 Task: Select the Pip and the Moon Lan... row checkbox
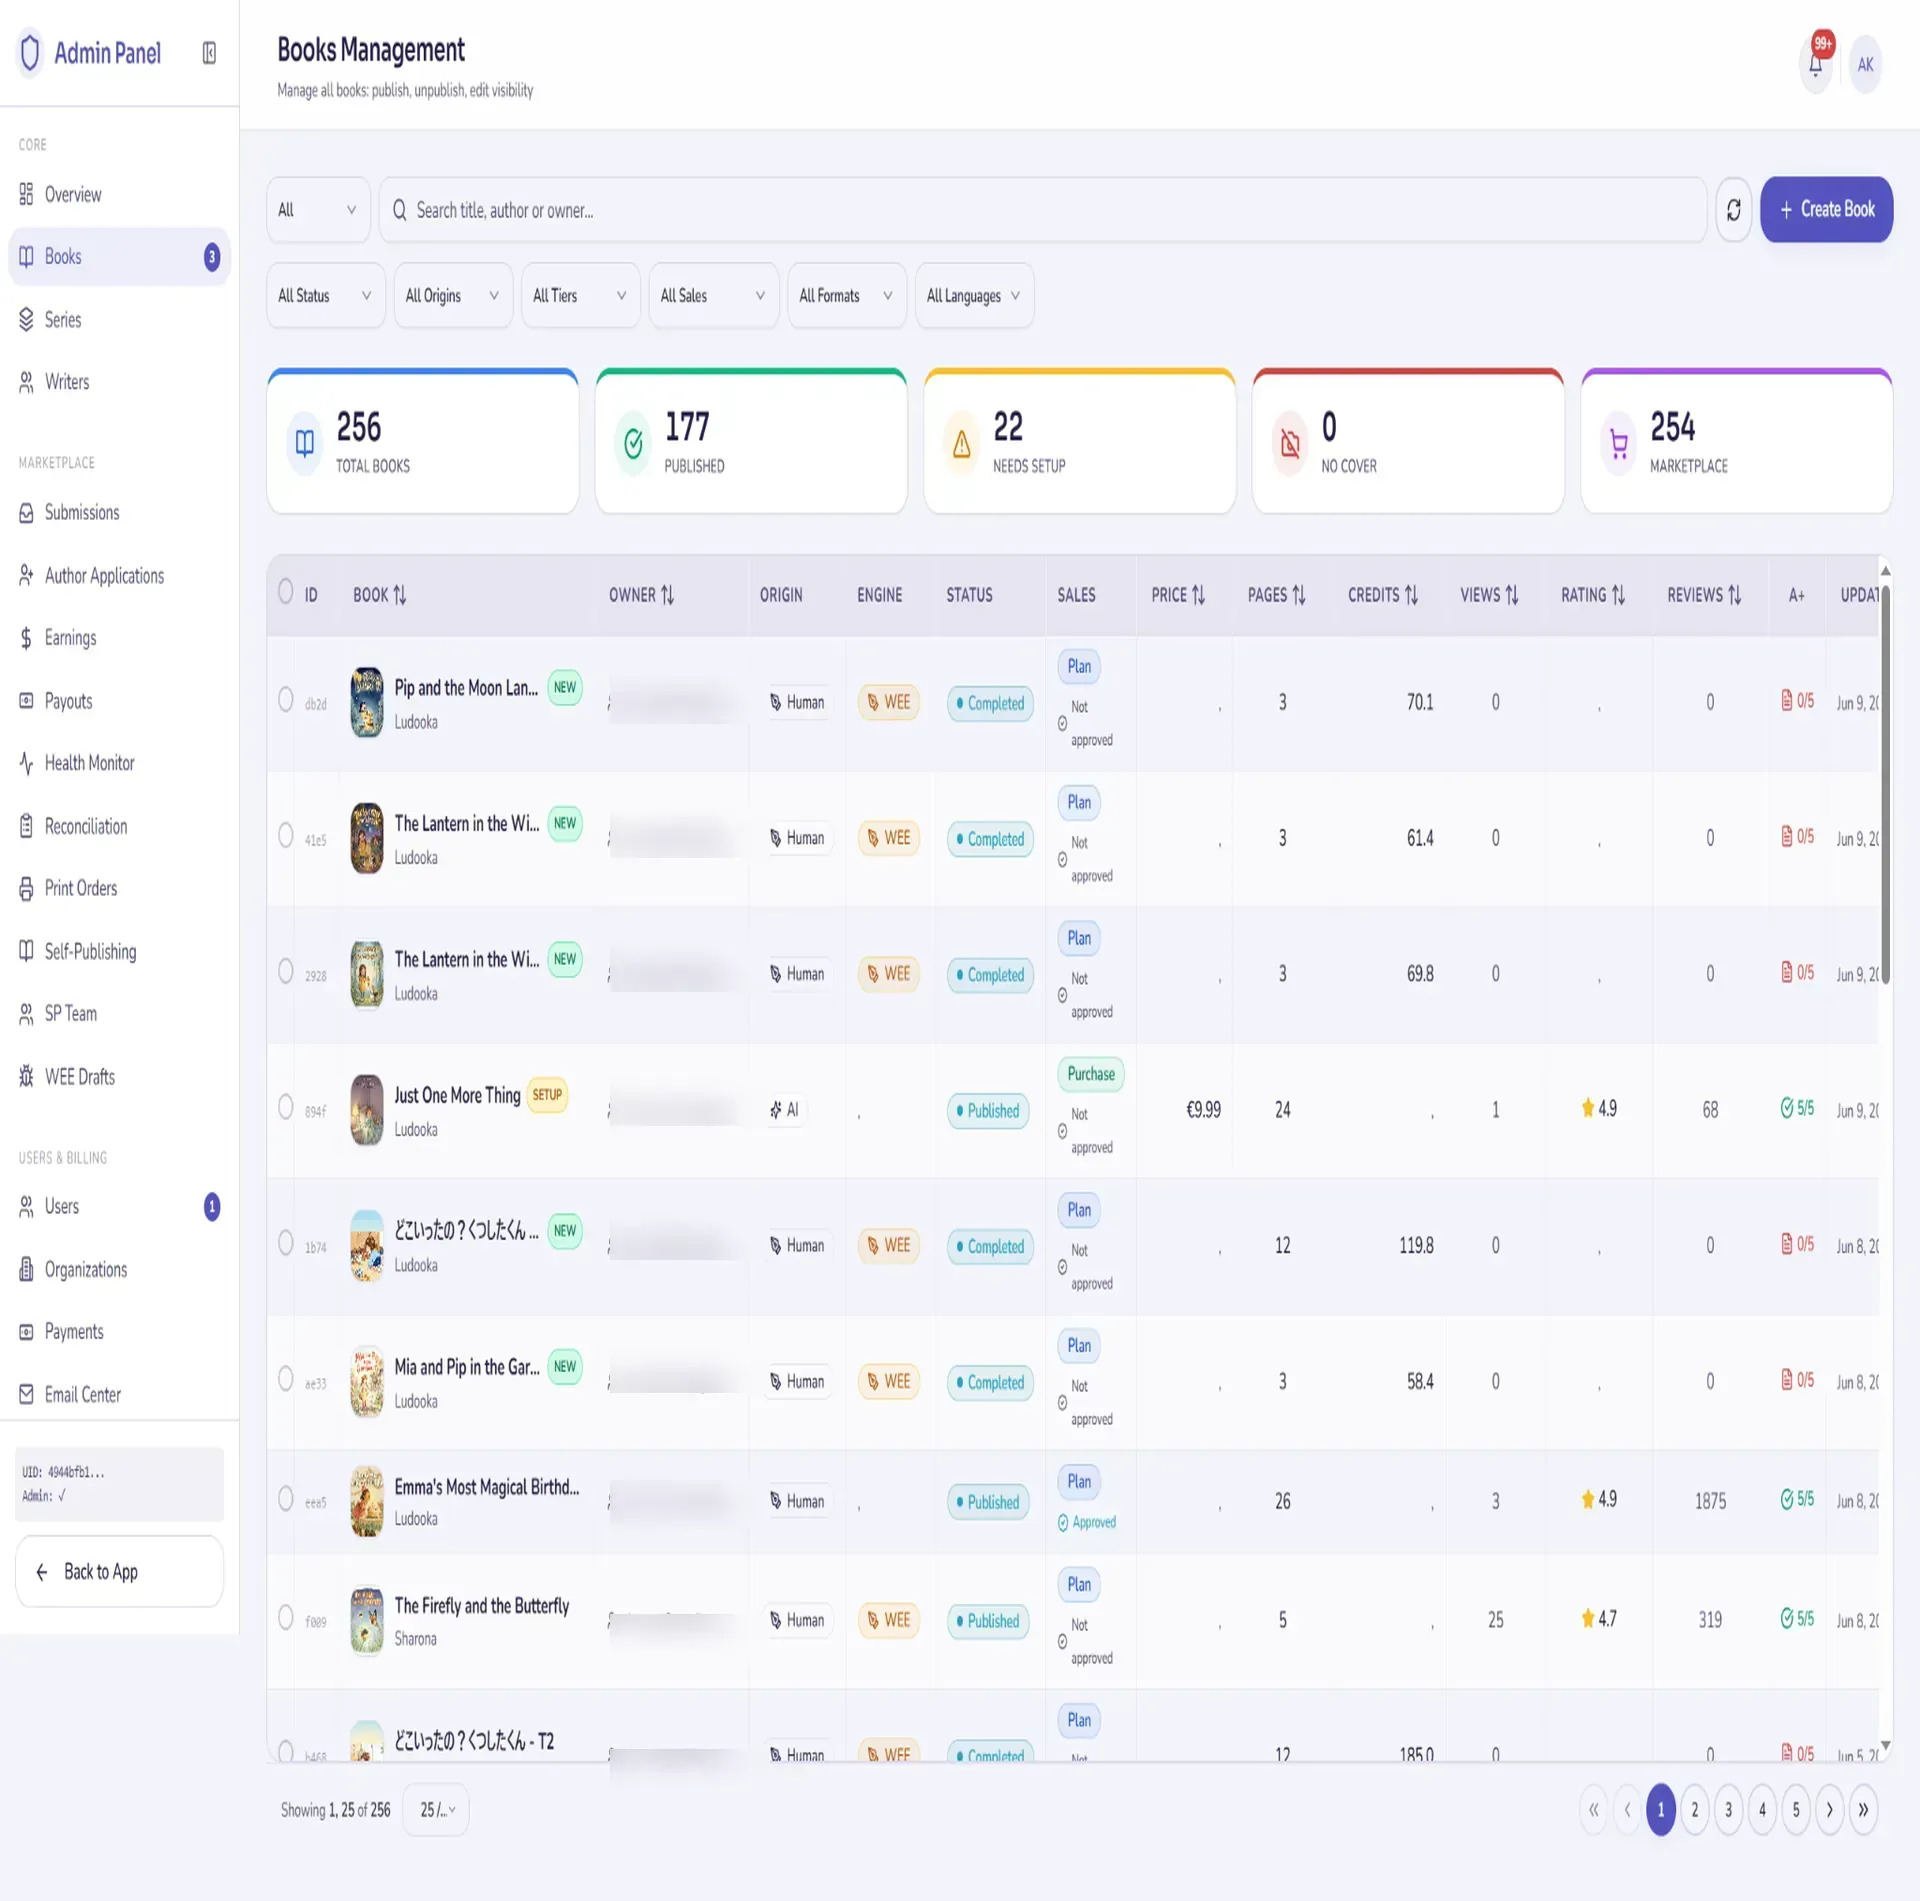click(286, 699)
